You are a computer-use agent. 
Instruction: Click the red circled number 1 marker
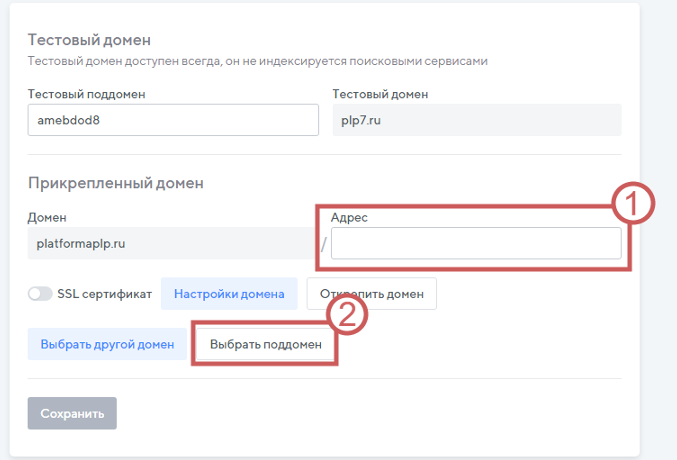(633, 205)
